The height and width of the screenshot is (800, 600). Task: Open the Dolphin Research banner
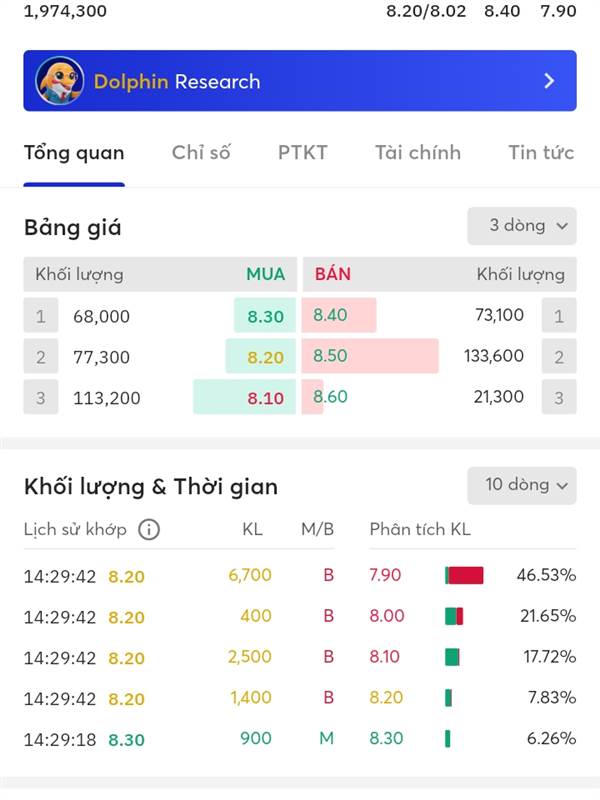click(x=300, y=81)
